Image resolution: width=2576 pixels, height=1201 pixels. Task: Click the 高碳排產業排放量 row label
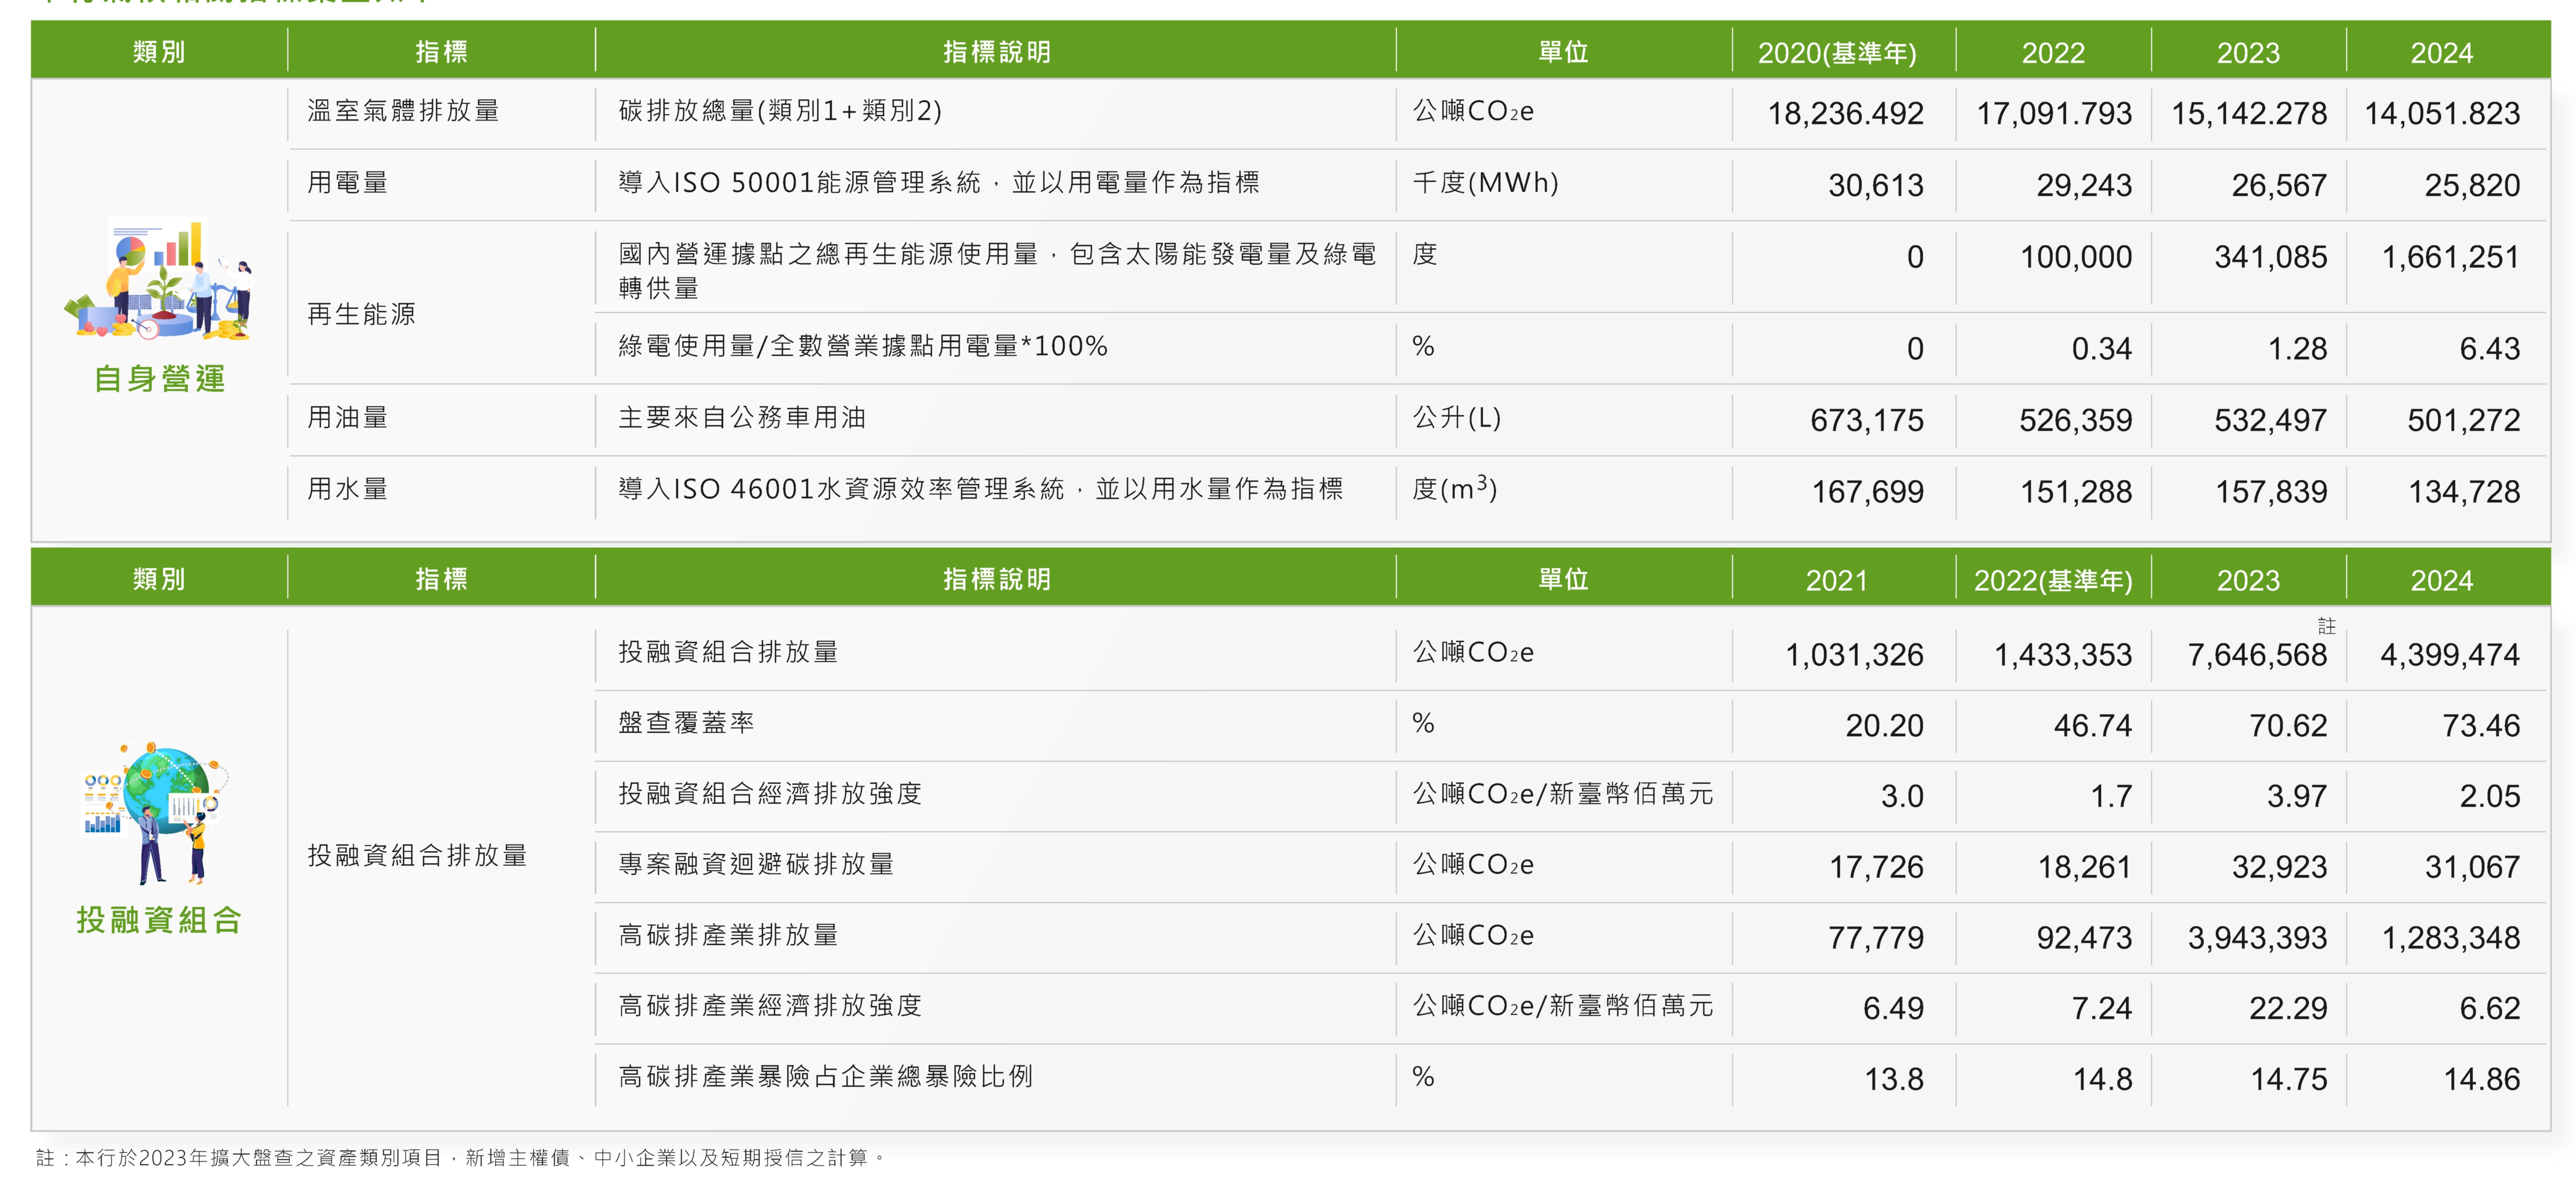[x=728, y=936]
